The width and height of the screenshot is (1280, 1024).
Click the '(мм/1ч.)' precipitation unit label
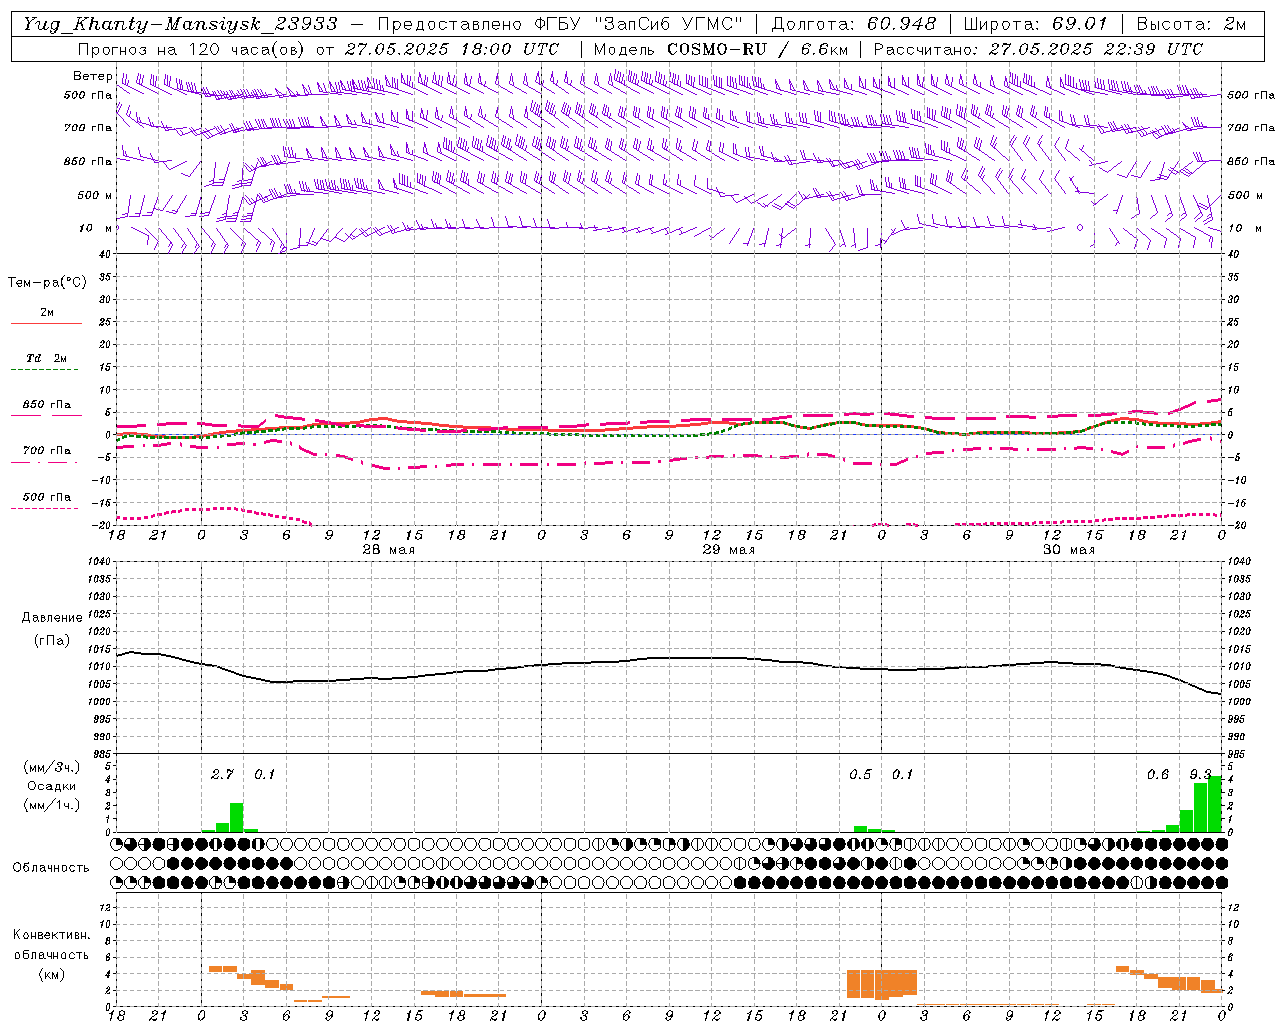[52, 805]
